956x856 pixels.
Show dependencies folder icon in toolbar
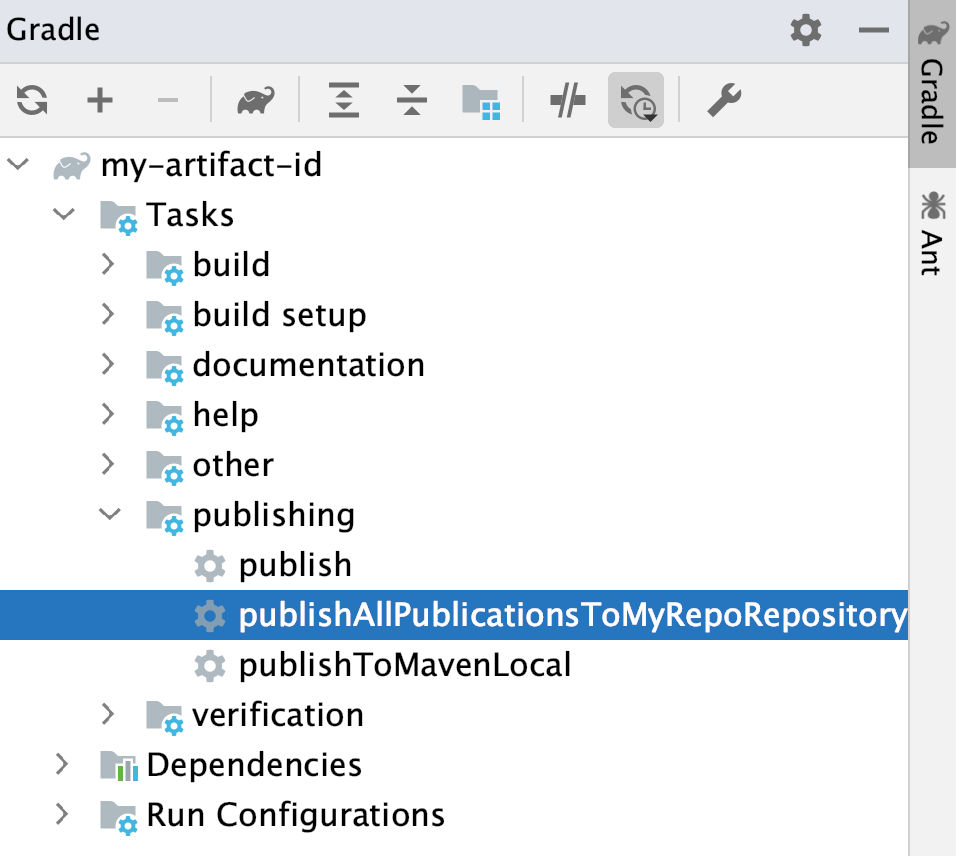pyautogui.click(x=481, y=102)
